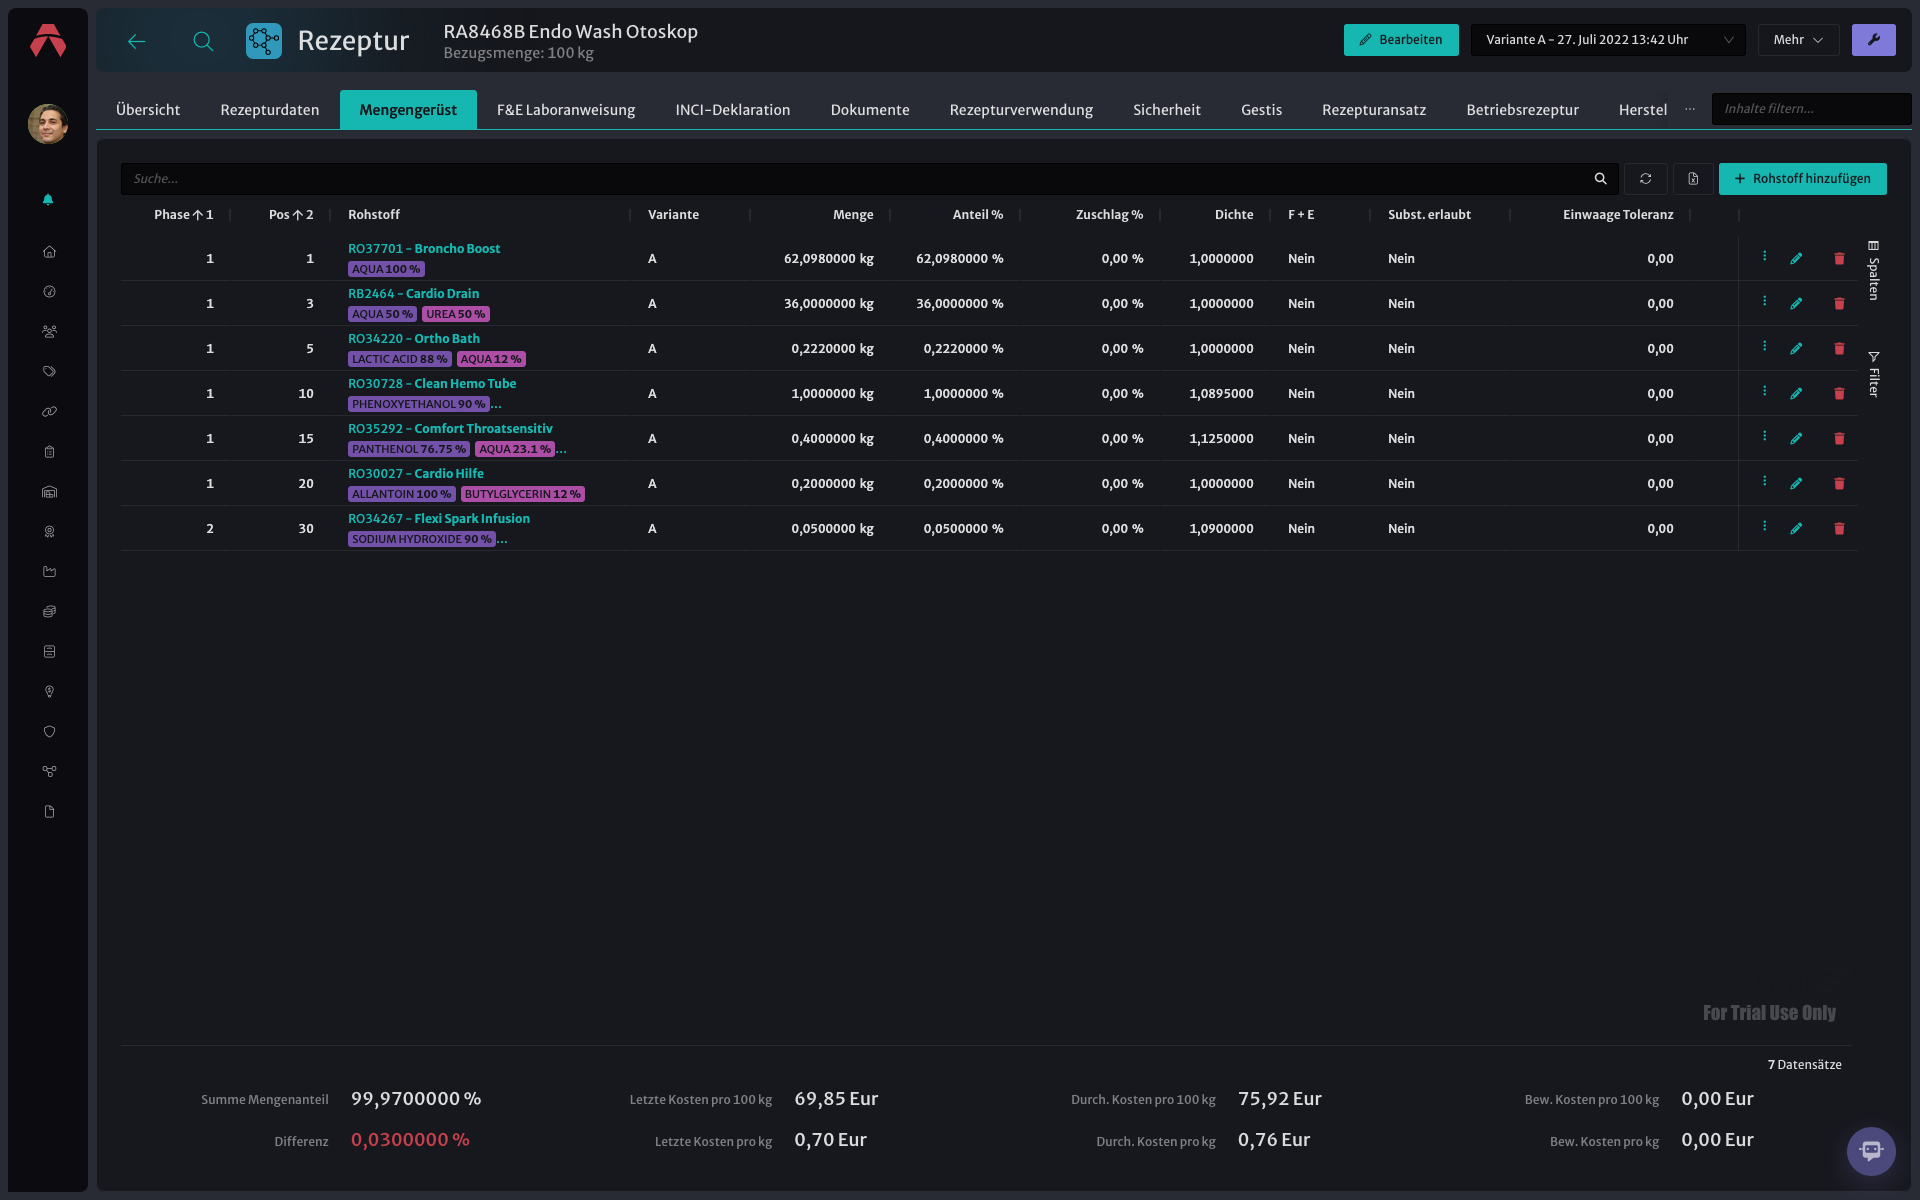Click the Rohstoff hinzufügen button
The width and height of the screenshot is (1920, 1200).
[1802, 179]
